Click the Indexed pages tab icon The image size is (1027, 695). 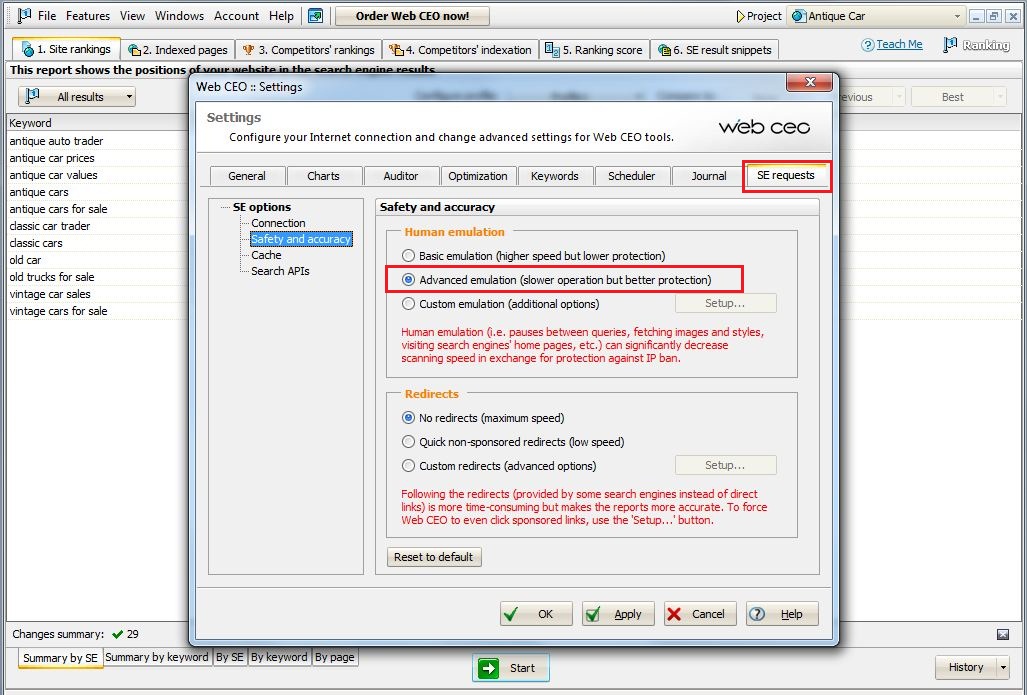134,50
